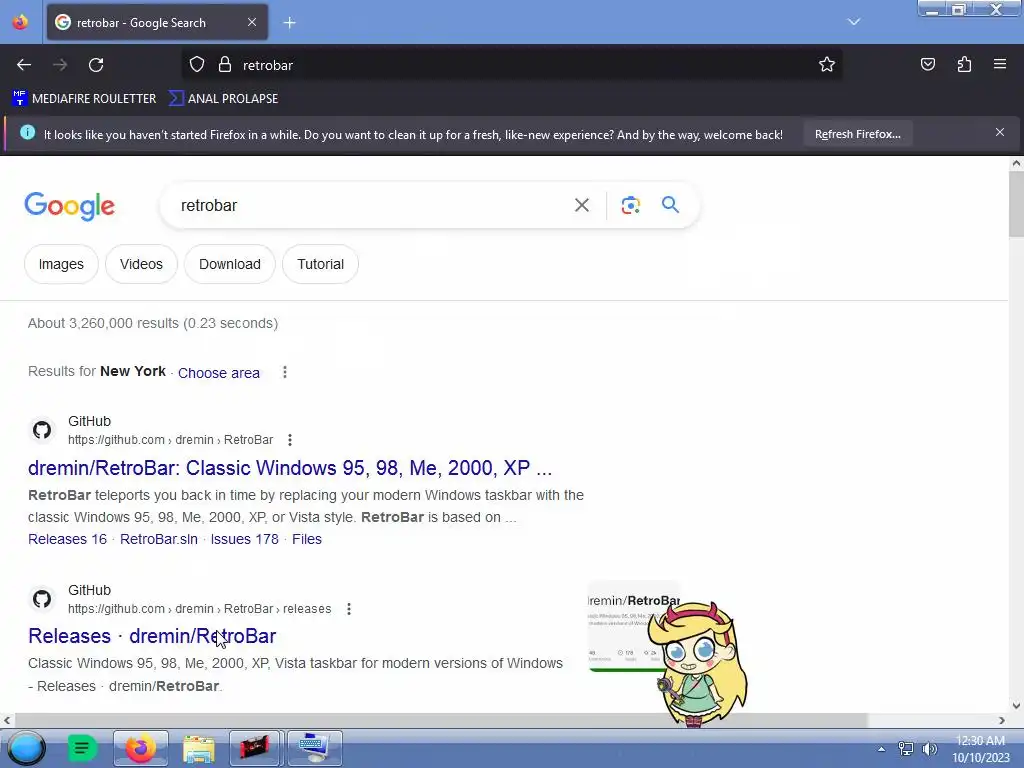Screen dimensions: 1024x768
Task: Open the volume tray icon
Action: pos(929,749)
